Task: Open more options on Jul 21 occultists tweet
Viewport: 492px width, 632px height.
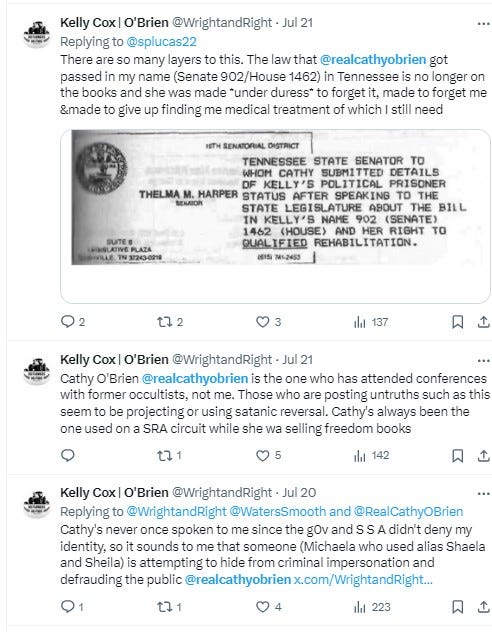Action: click(483, 361)
